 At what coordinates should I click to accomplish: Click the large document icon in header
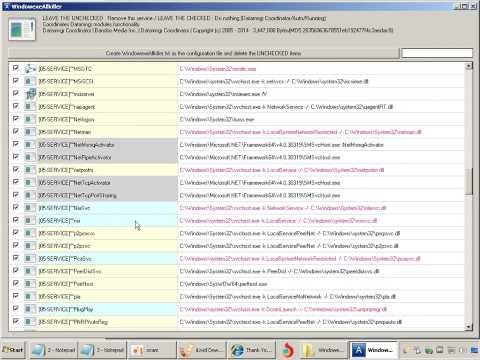tap(22, 30)
